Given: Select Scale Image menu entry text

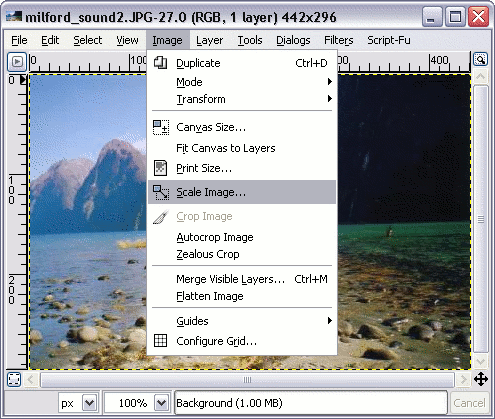Looking at the screenshot, I should click(211, 192).
